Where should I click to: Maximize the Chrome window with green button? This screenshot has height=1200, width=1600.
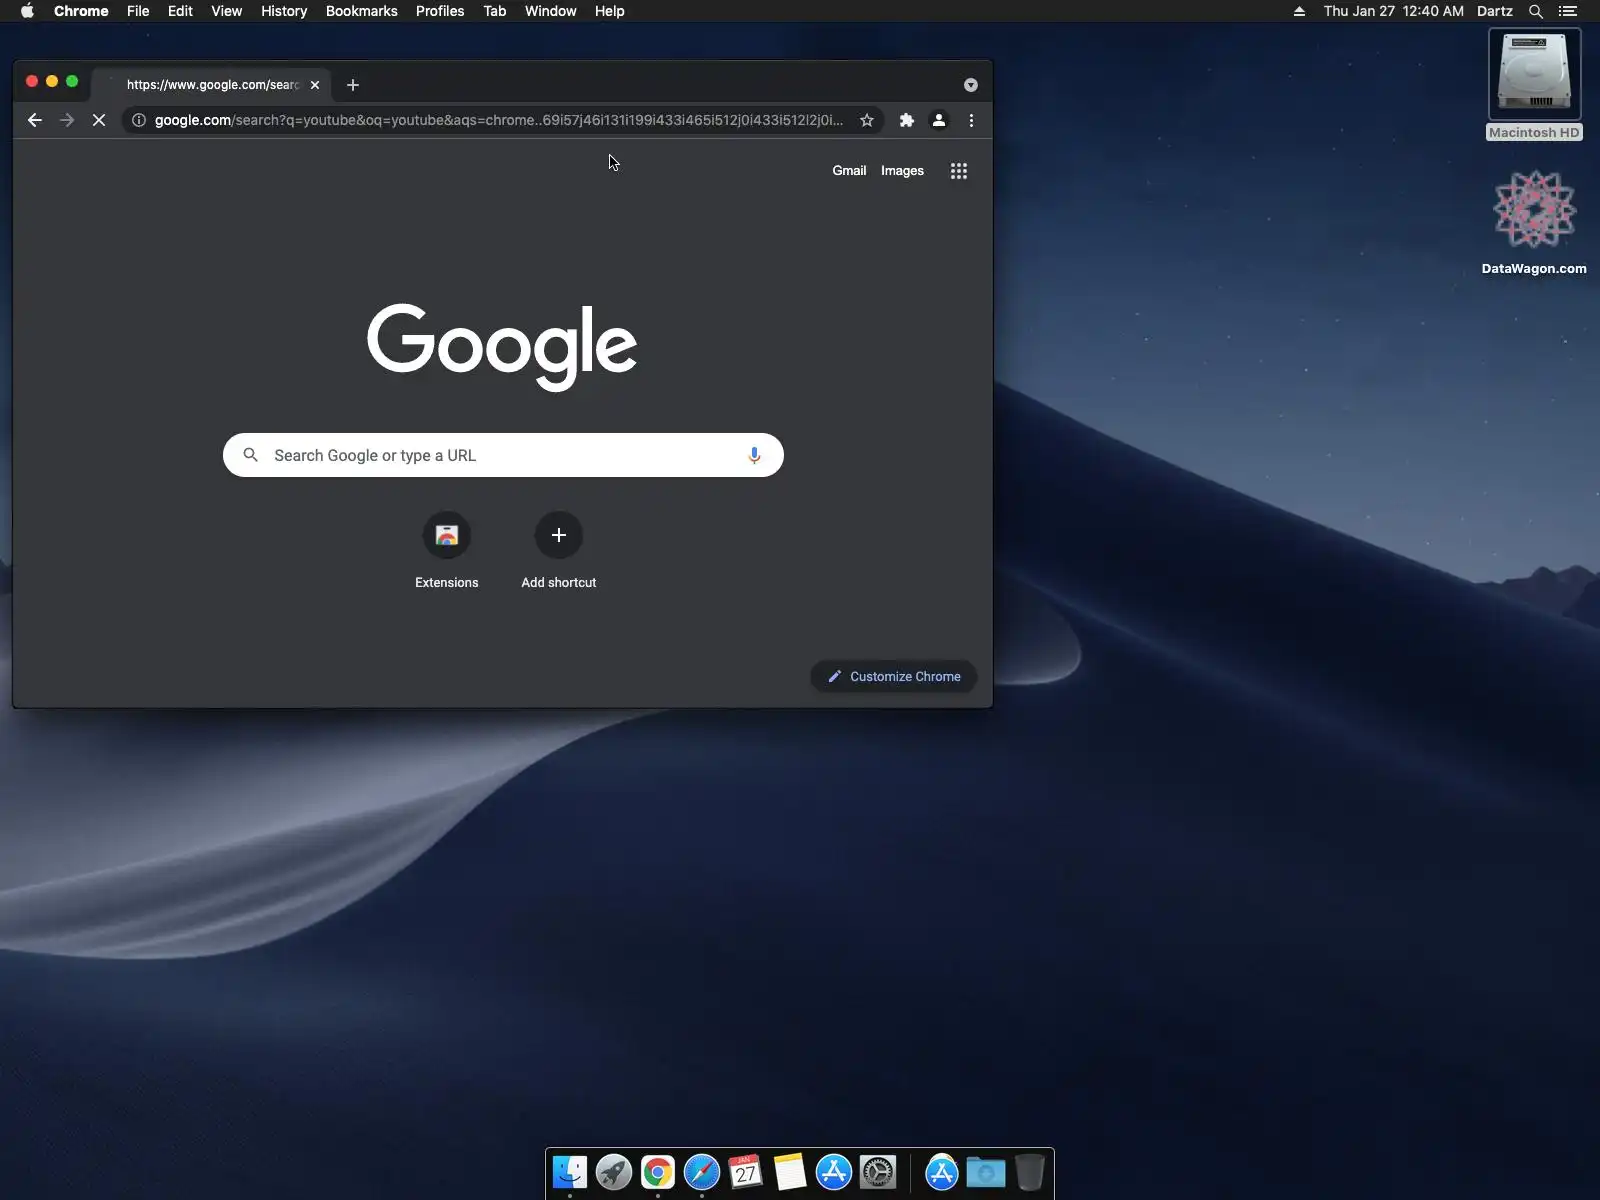click(72, 81)
